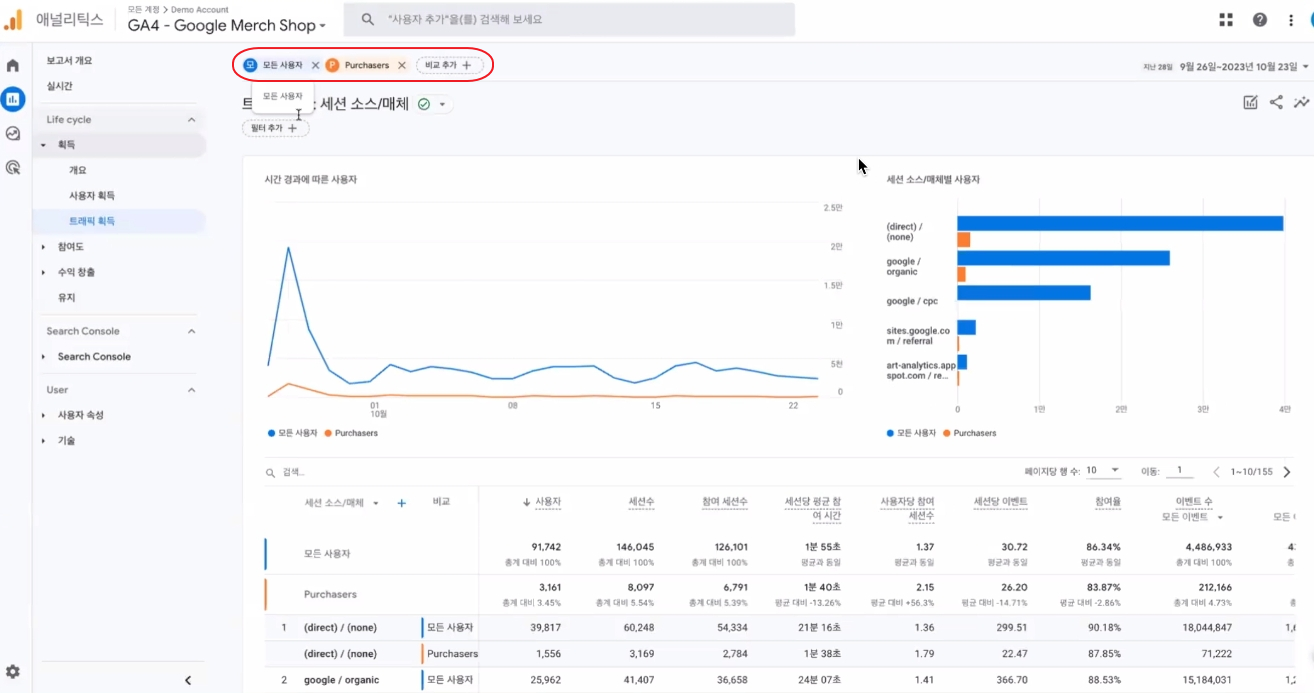Expand the 기술 menu item
This screenshot has height=693, width=1314.
43,441
